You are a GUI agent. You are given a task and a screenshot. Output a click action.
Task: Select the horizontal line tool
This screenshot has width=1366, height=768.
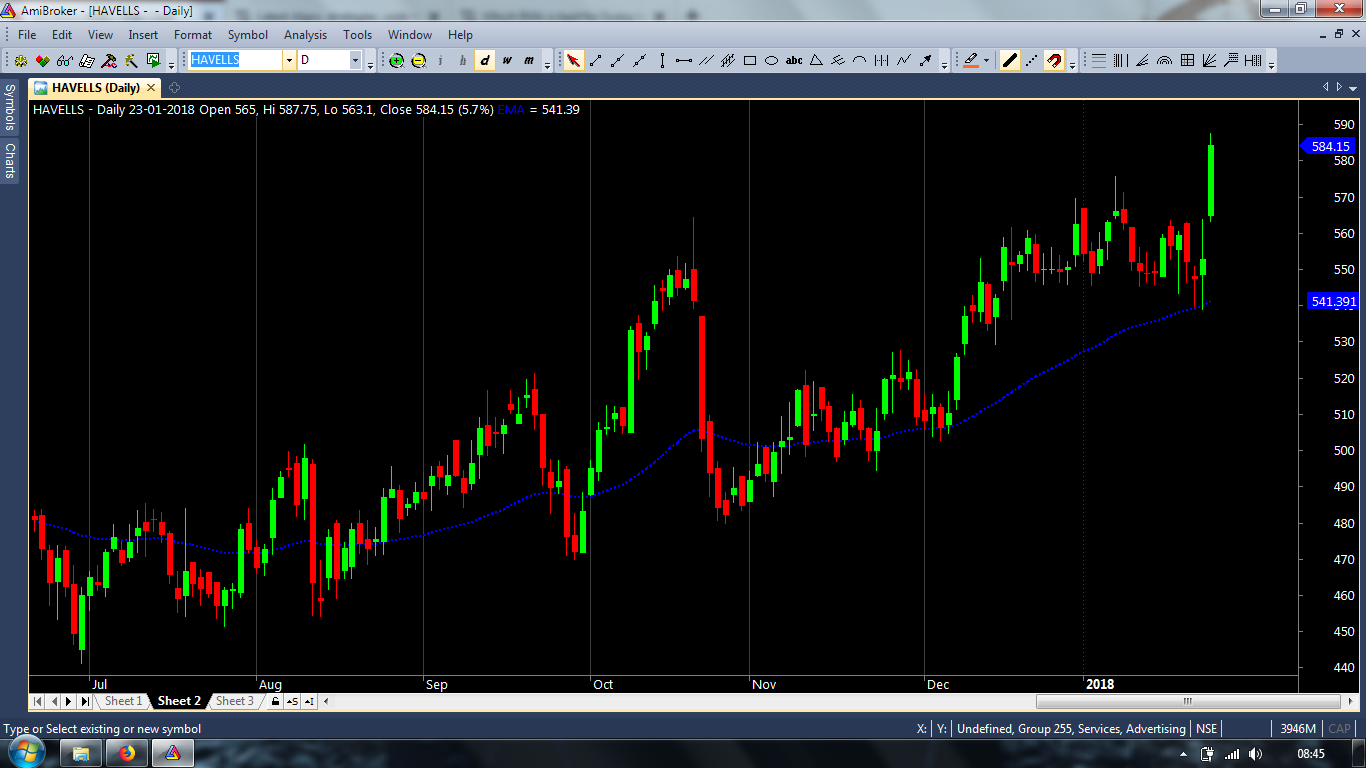[x=684, y=60]
